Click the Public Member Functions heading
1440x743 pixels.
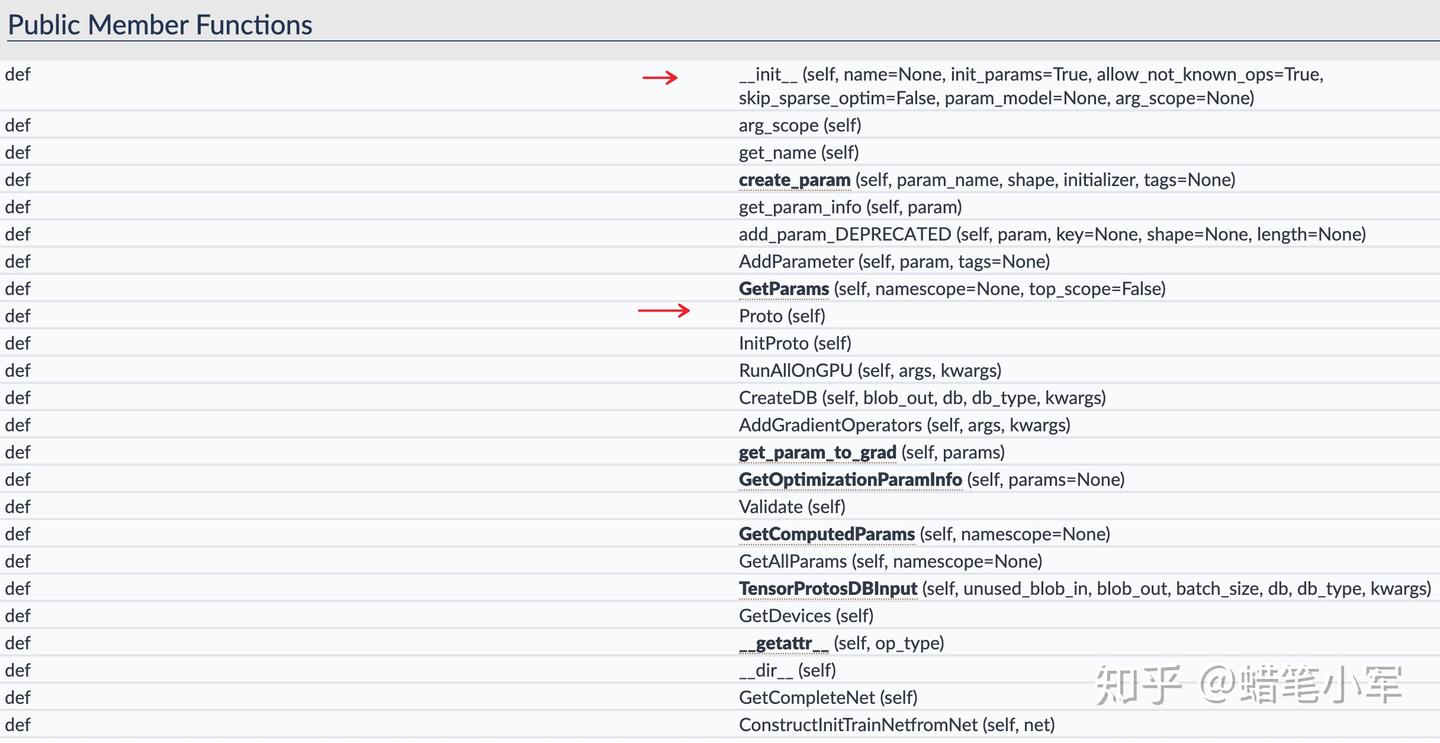click(160, 25)
